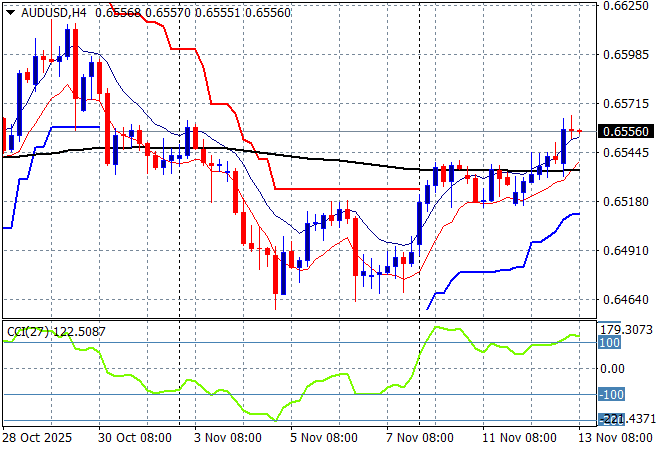660x450 pixels.
Task: Click the CCI 0.00 axis label
Action: (x=612, y=369)
